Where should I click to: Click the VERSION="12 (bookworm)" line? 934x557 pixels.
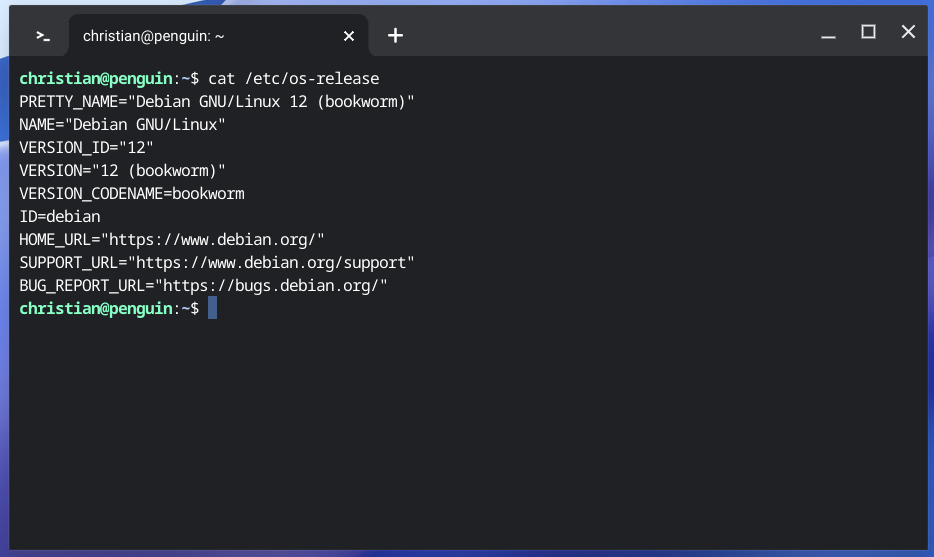[x=122, y=171]
